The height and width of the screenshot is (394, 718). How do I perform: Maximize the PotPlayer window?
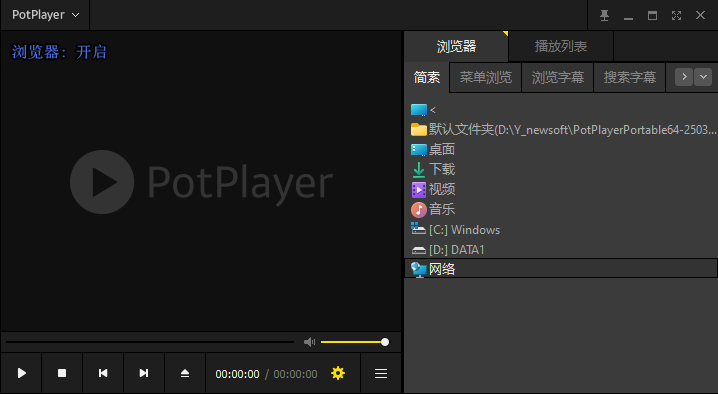click(652, 15)
